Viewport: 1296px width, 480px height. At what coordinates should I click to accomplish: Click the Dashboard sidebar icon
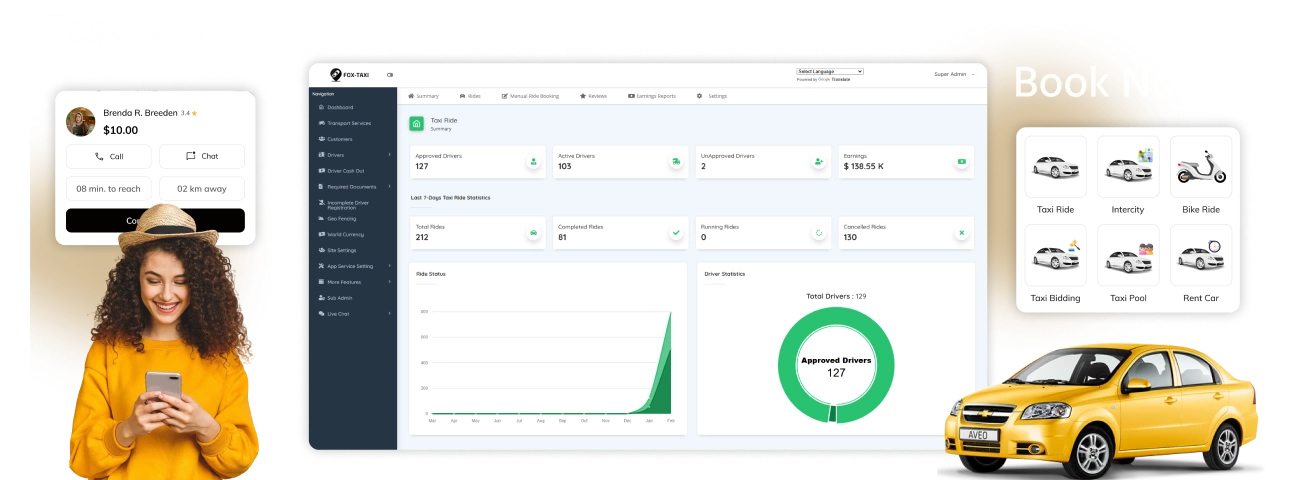coord(320,107)
